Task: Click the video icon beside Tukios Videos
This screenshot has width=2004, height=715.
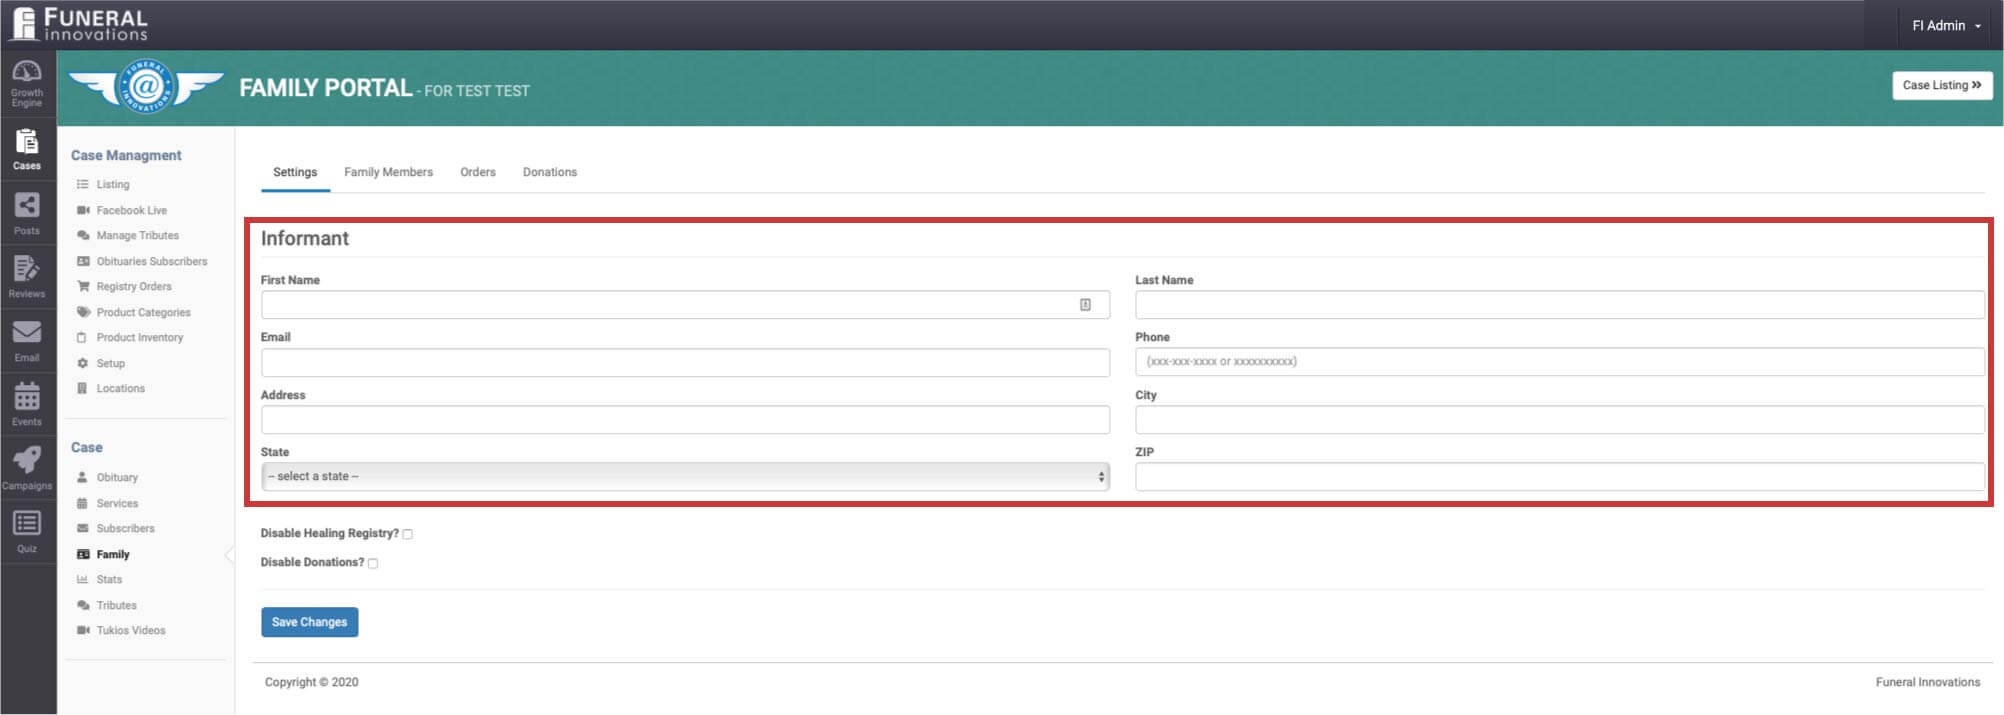Action: click(83, 631)
